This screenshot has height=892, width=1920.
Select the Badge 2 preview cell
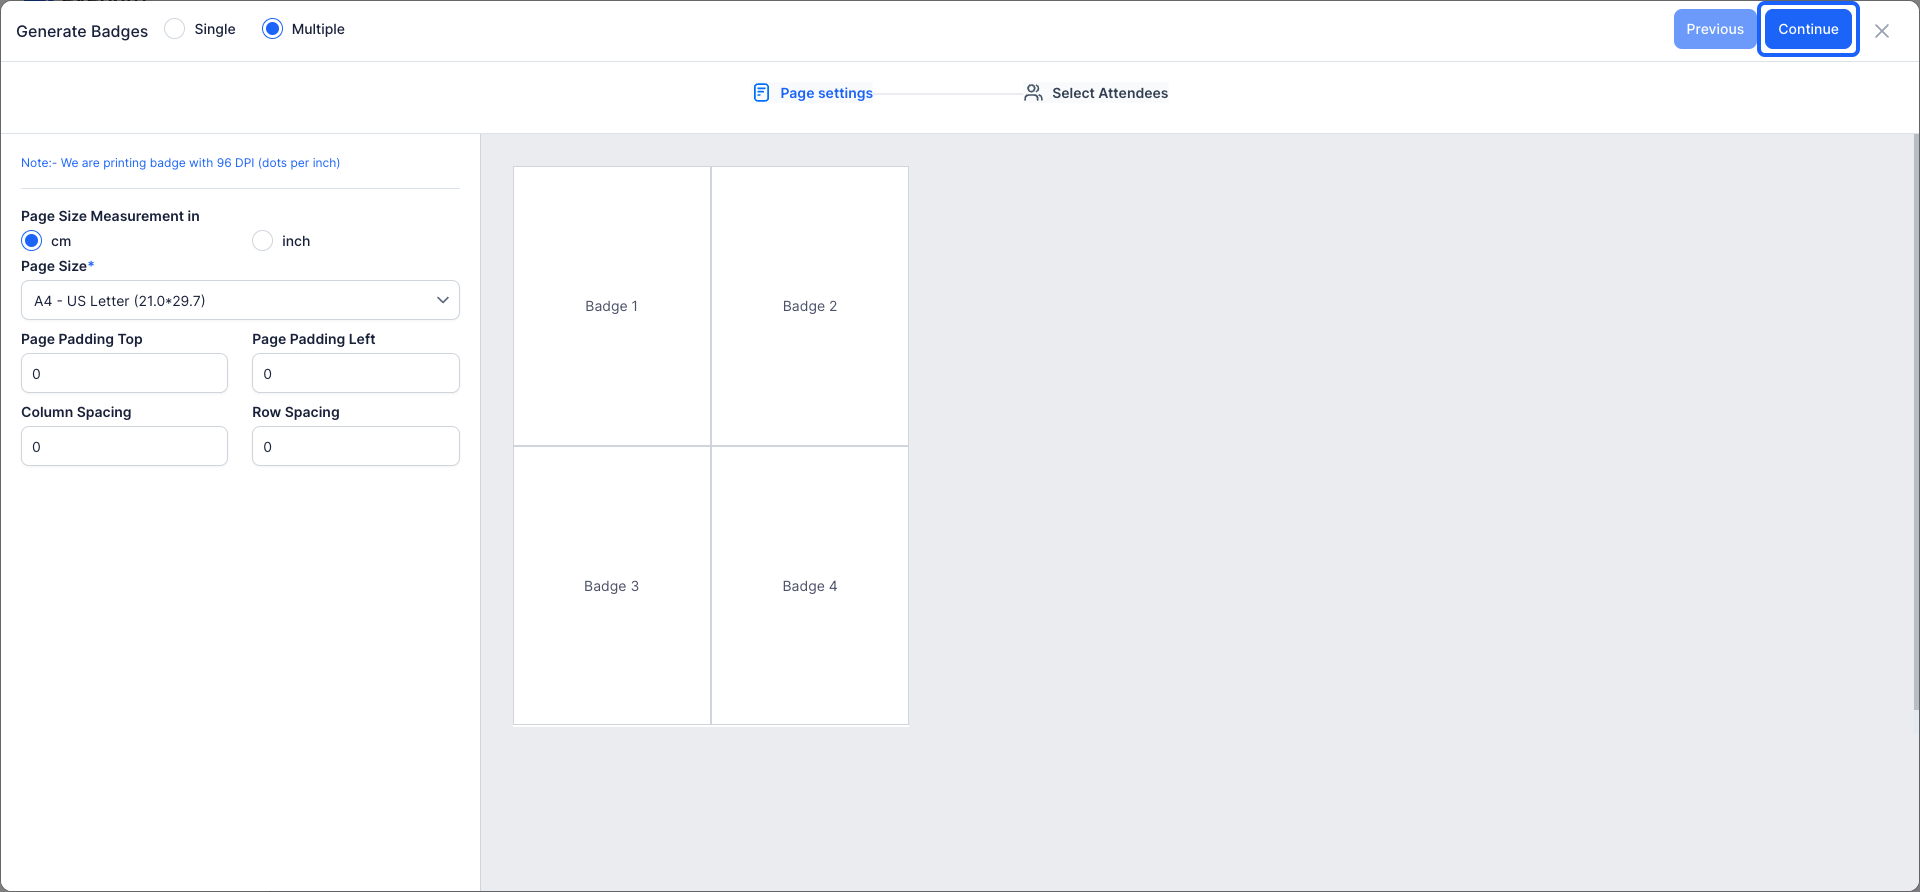810,306
